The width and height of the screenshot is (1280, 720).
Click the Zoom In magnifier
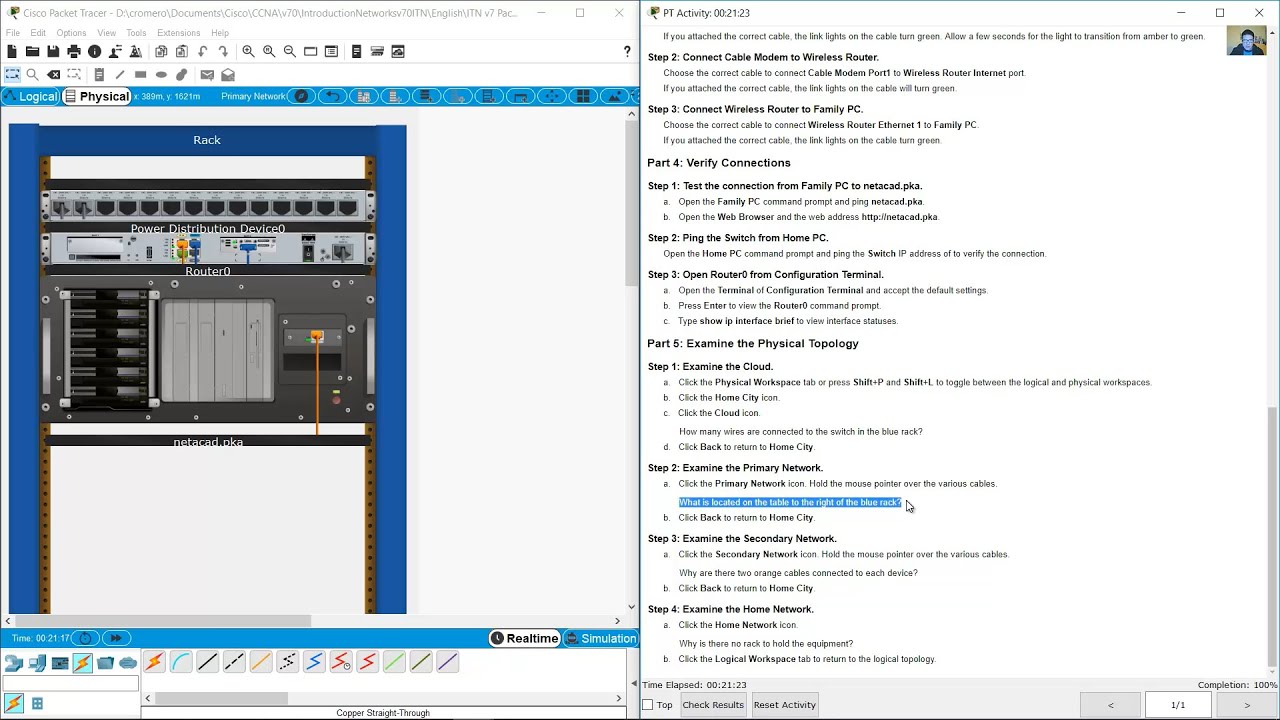tap(248, 51)
